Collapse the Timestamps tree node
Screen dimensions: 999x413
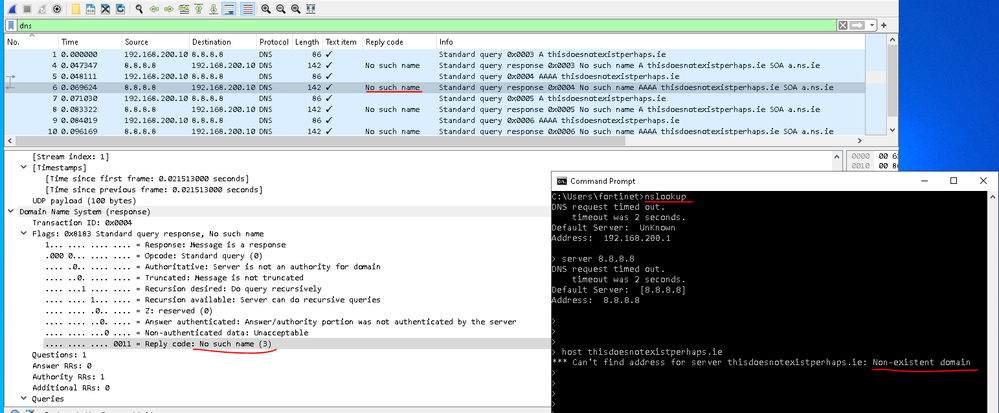[x=23, y=167]
